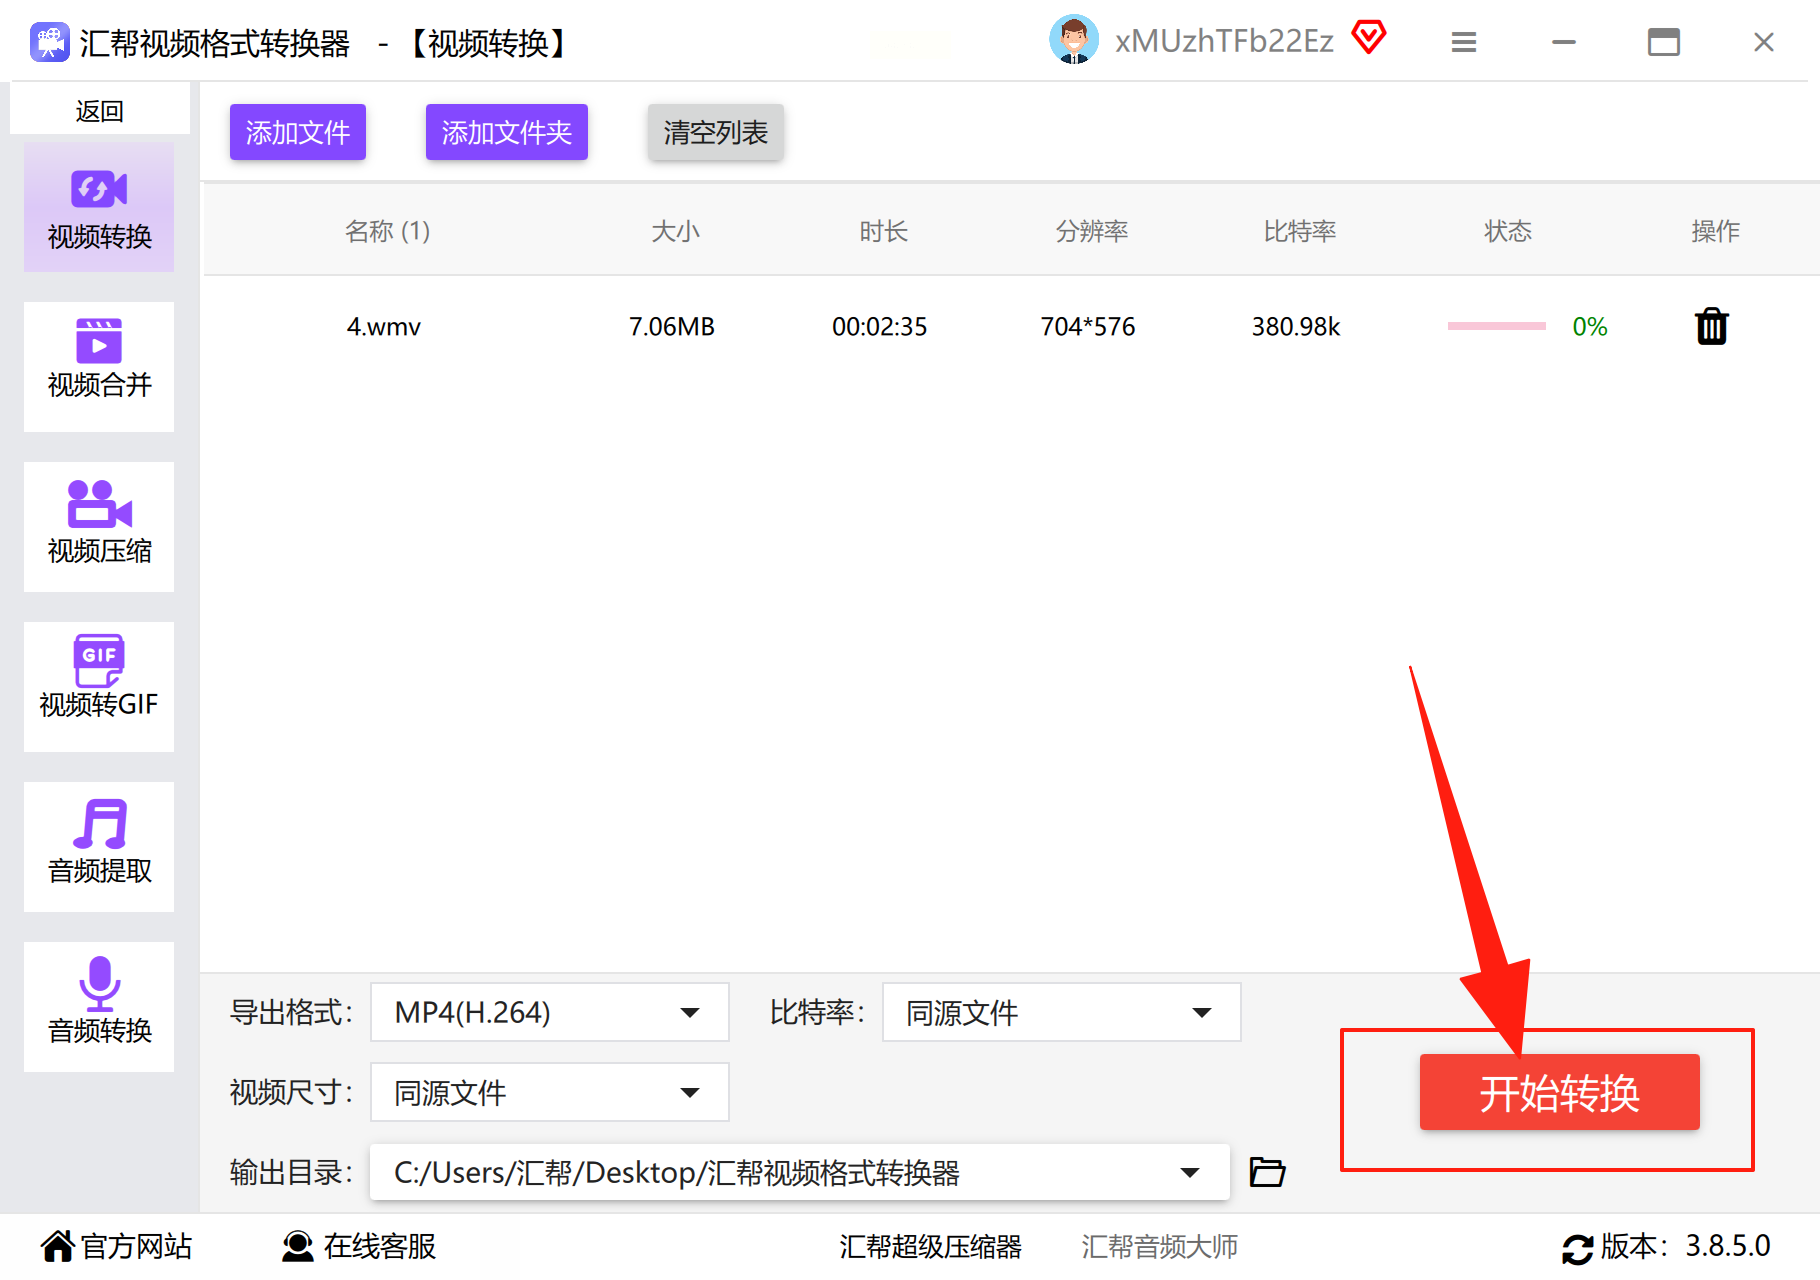This screenshot has width=1820, height=1280.
Task: Go back with the 返回 button
Action: [99, 110]
